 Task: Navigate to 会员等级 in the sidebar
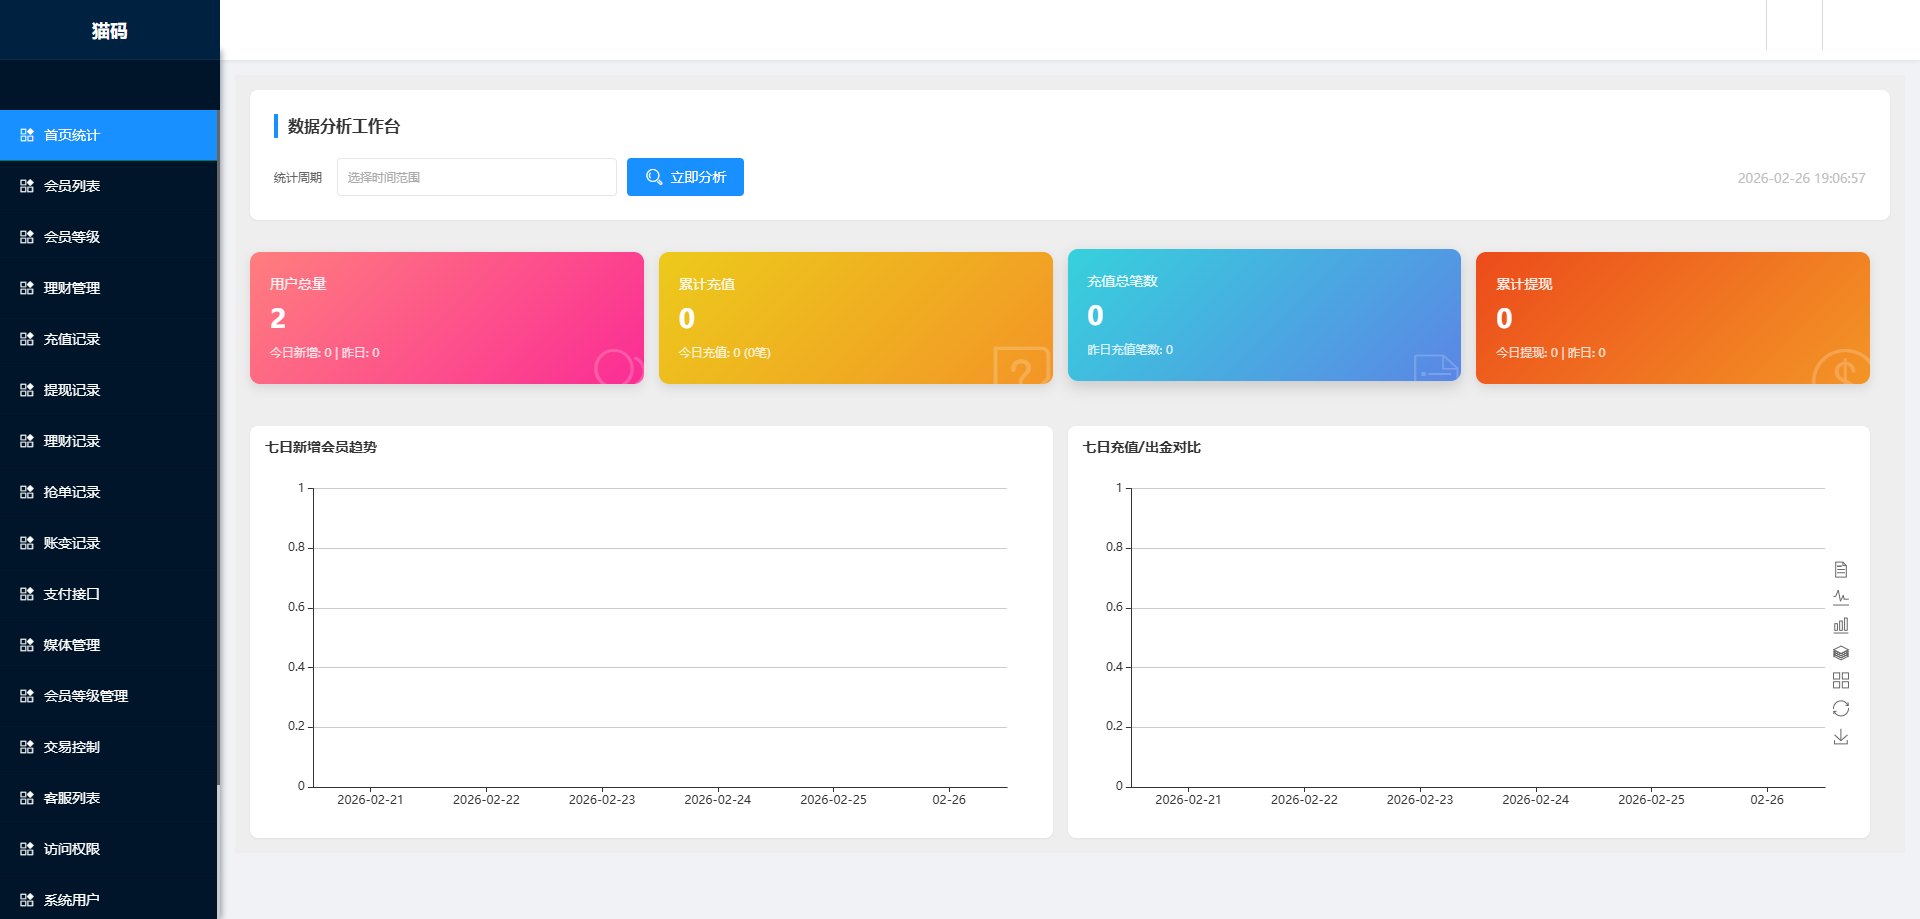pyautogui.click(x=72, y=237)
